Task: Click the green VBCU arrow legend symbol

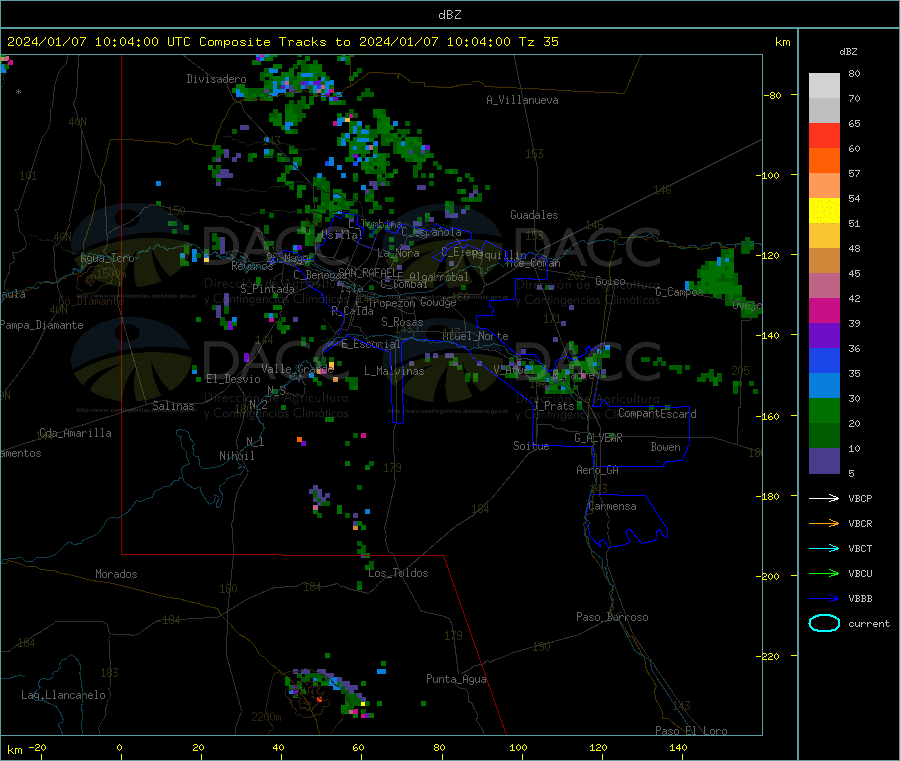Action: pyautogui.click(x=824, y=573)
